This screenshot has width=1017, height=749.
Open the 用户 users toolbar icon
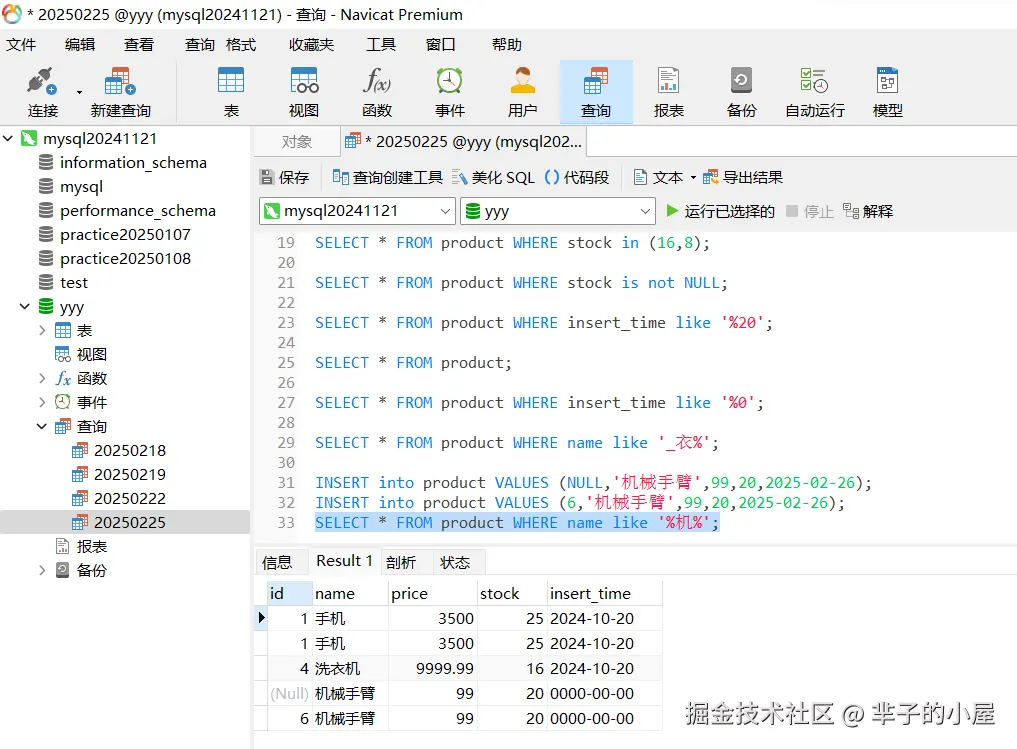click(522, 92)
